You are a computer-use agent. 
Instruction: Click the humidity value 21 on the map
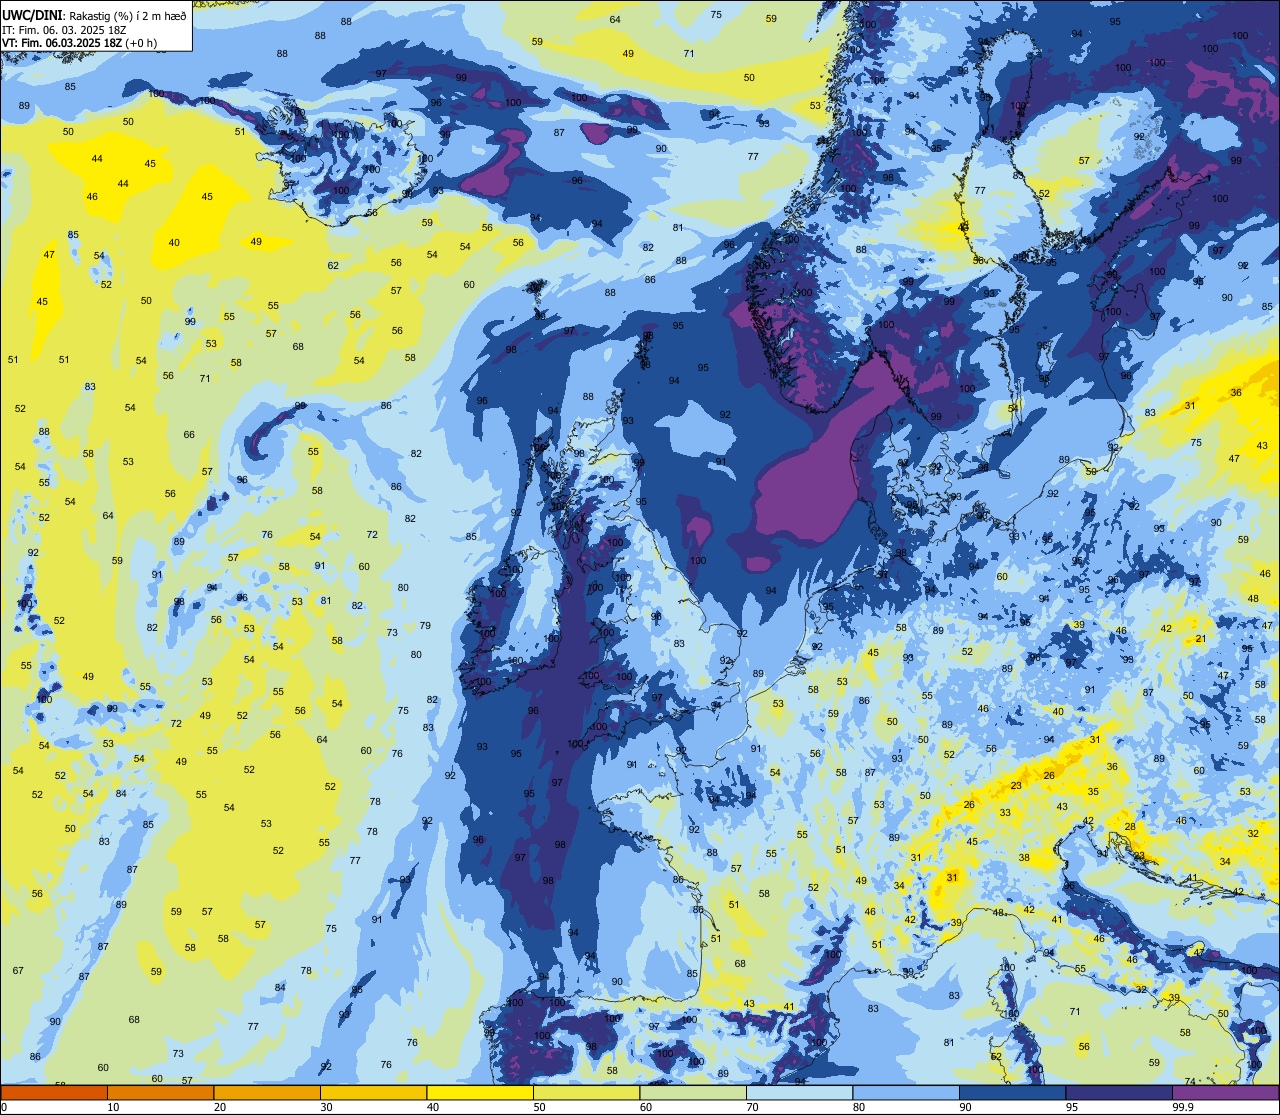tap(1200, 638)
